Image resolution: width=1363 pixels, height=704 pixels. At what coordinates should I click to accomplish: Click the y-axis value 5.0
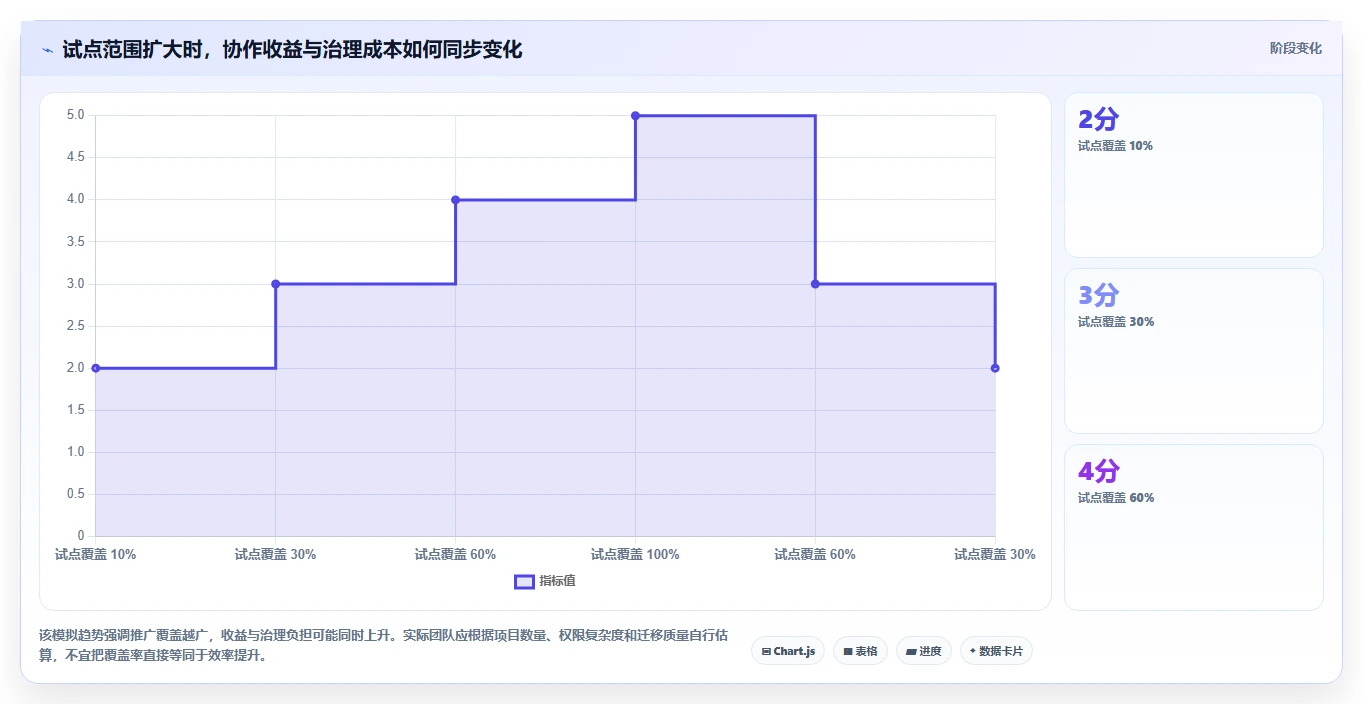tap(76, 115)
